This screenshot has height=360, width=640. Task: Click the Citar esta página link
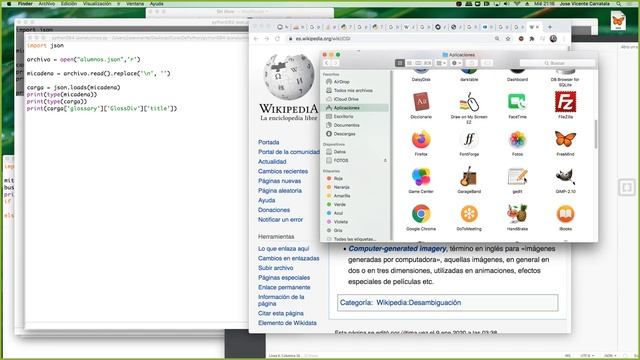[281, 313]
